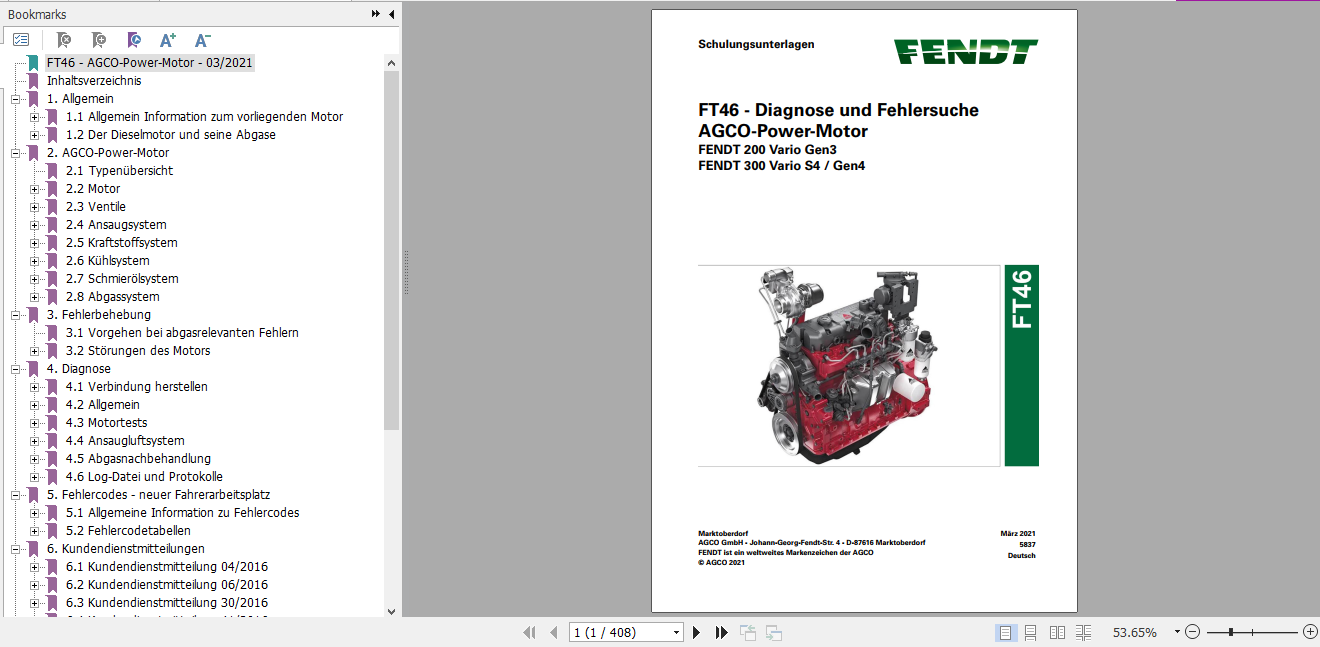Viewport: 1320px width, 647px height.
Task: Open the page number dropdown
Action: pos(676,632)
